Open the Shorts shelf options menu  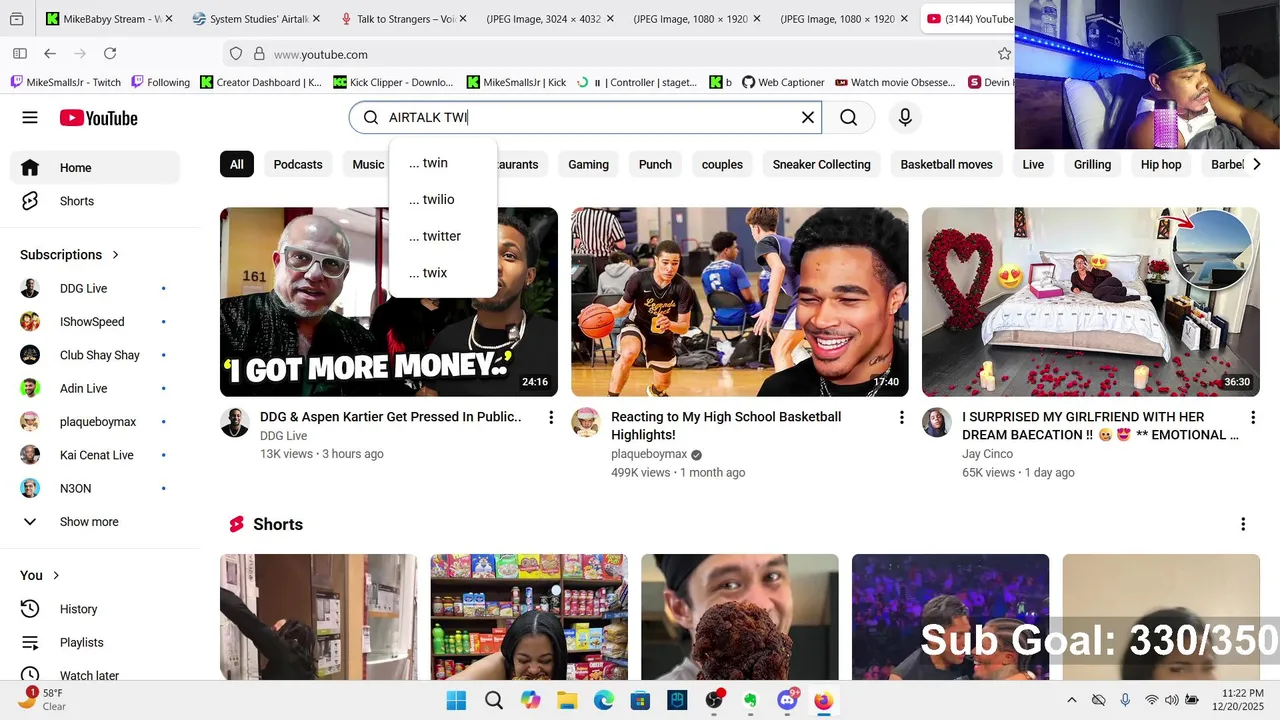pyautogui.click(x=1243, y=524)
